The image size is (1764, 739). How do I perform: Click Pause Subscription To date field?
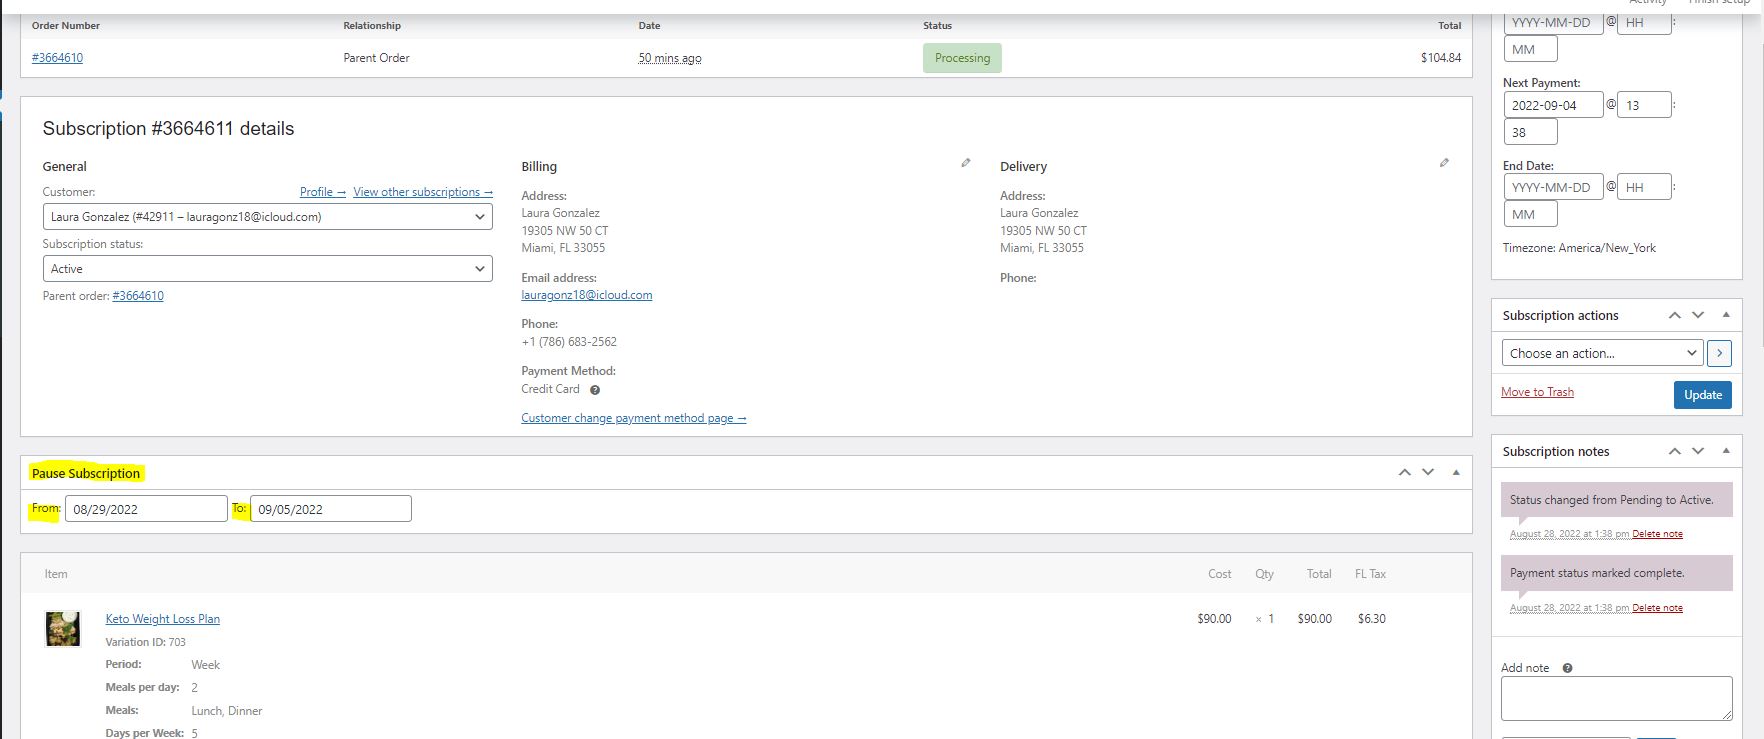click(x=331, y=509)
